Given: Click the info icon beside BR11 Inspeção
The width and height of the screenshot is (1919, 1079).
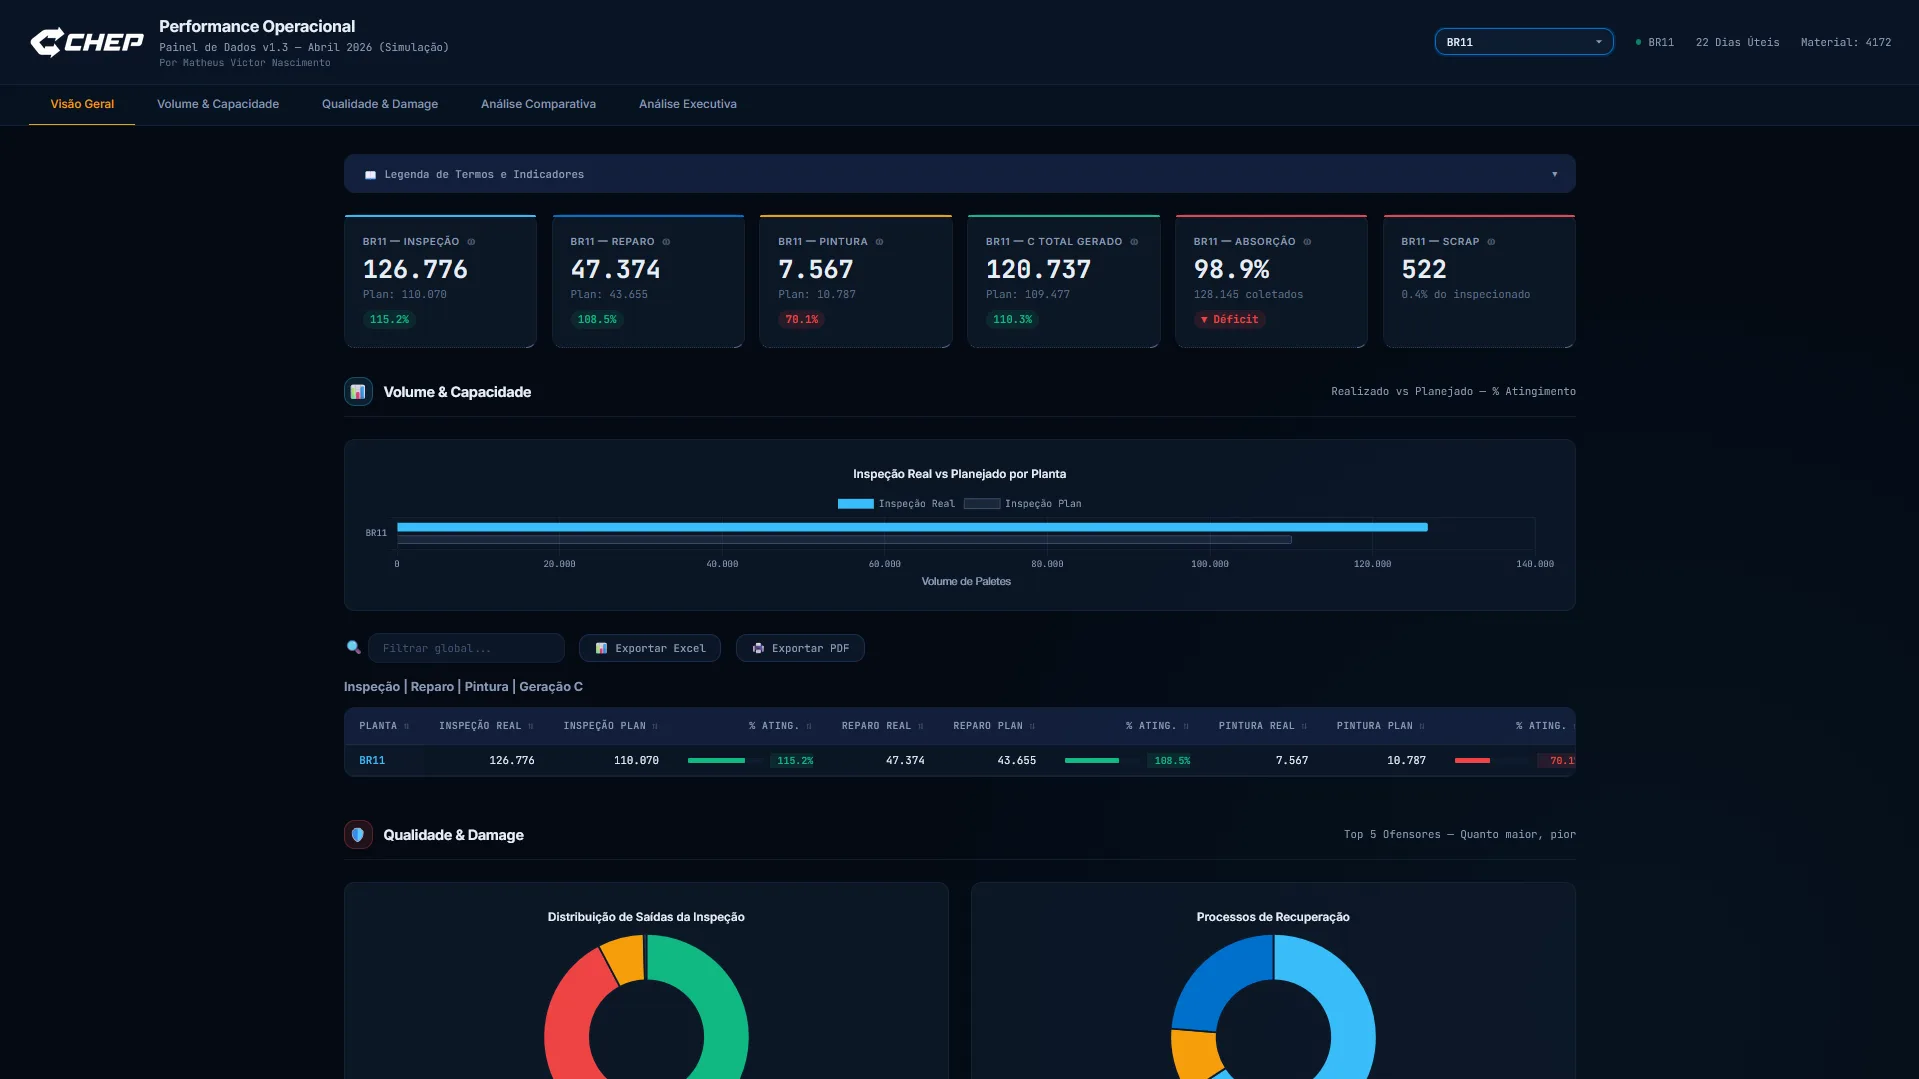Looking at the screenshot, I should 471,242.
